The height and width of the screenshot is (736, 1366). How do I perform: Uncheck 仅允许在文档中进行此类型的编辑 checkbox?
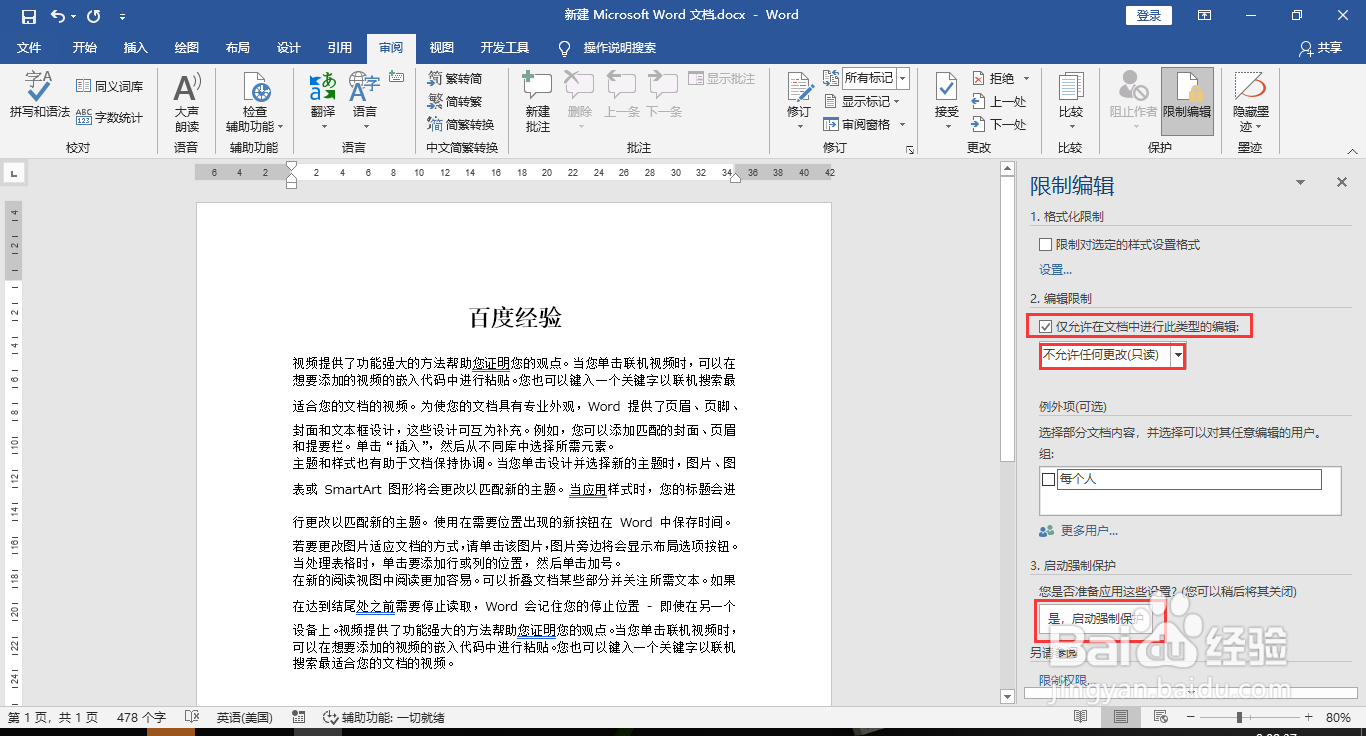click(1046, 326)
